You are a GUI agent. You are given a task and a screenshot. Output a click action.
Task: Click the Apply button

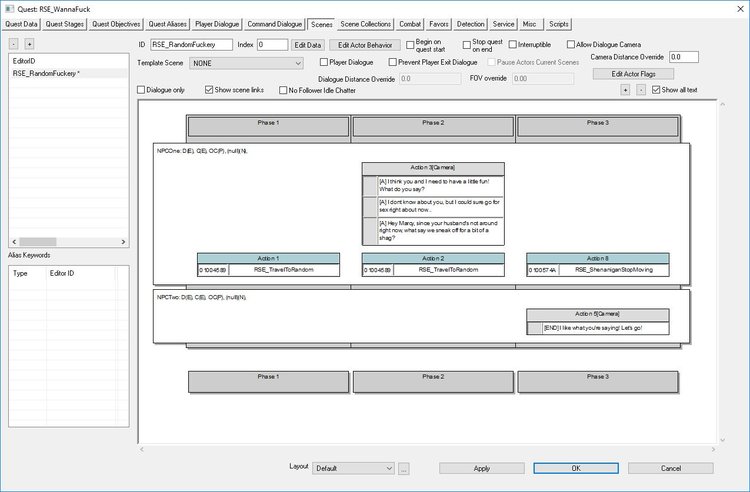(482, 469)
